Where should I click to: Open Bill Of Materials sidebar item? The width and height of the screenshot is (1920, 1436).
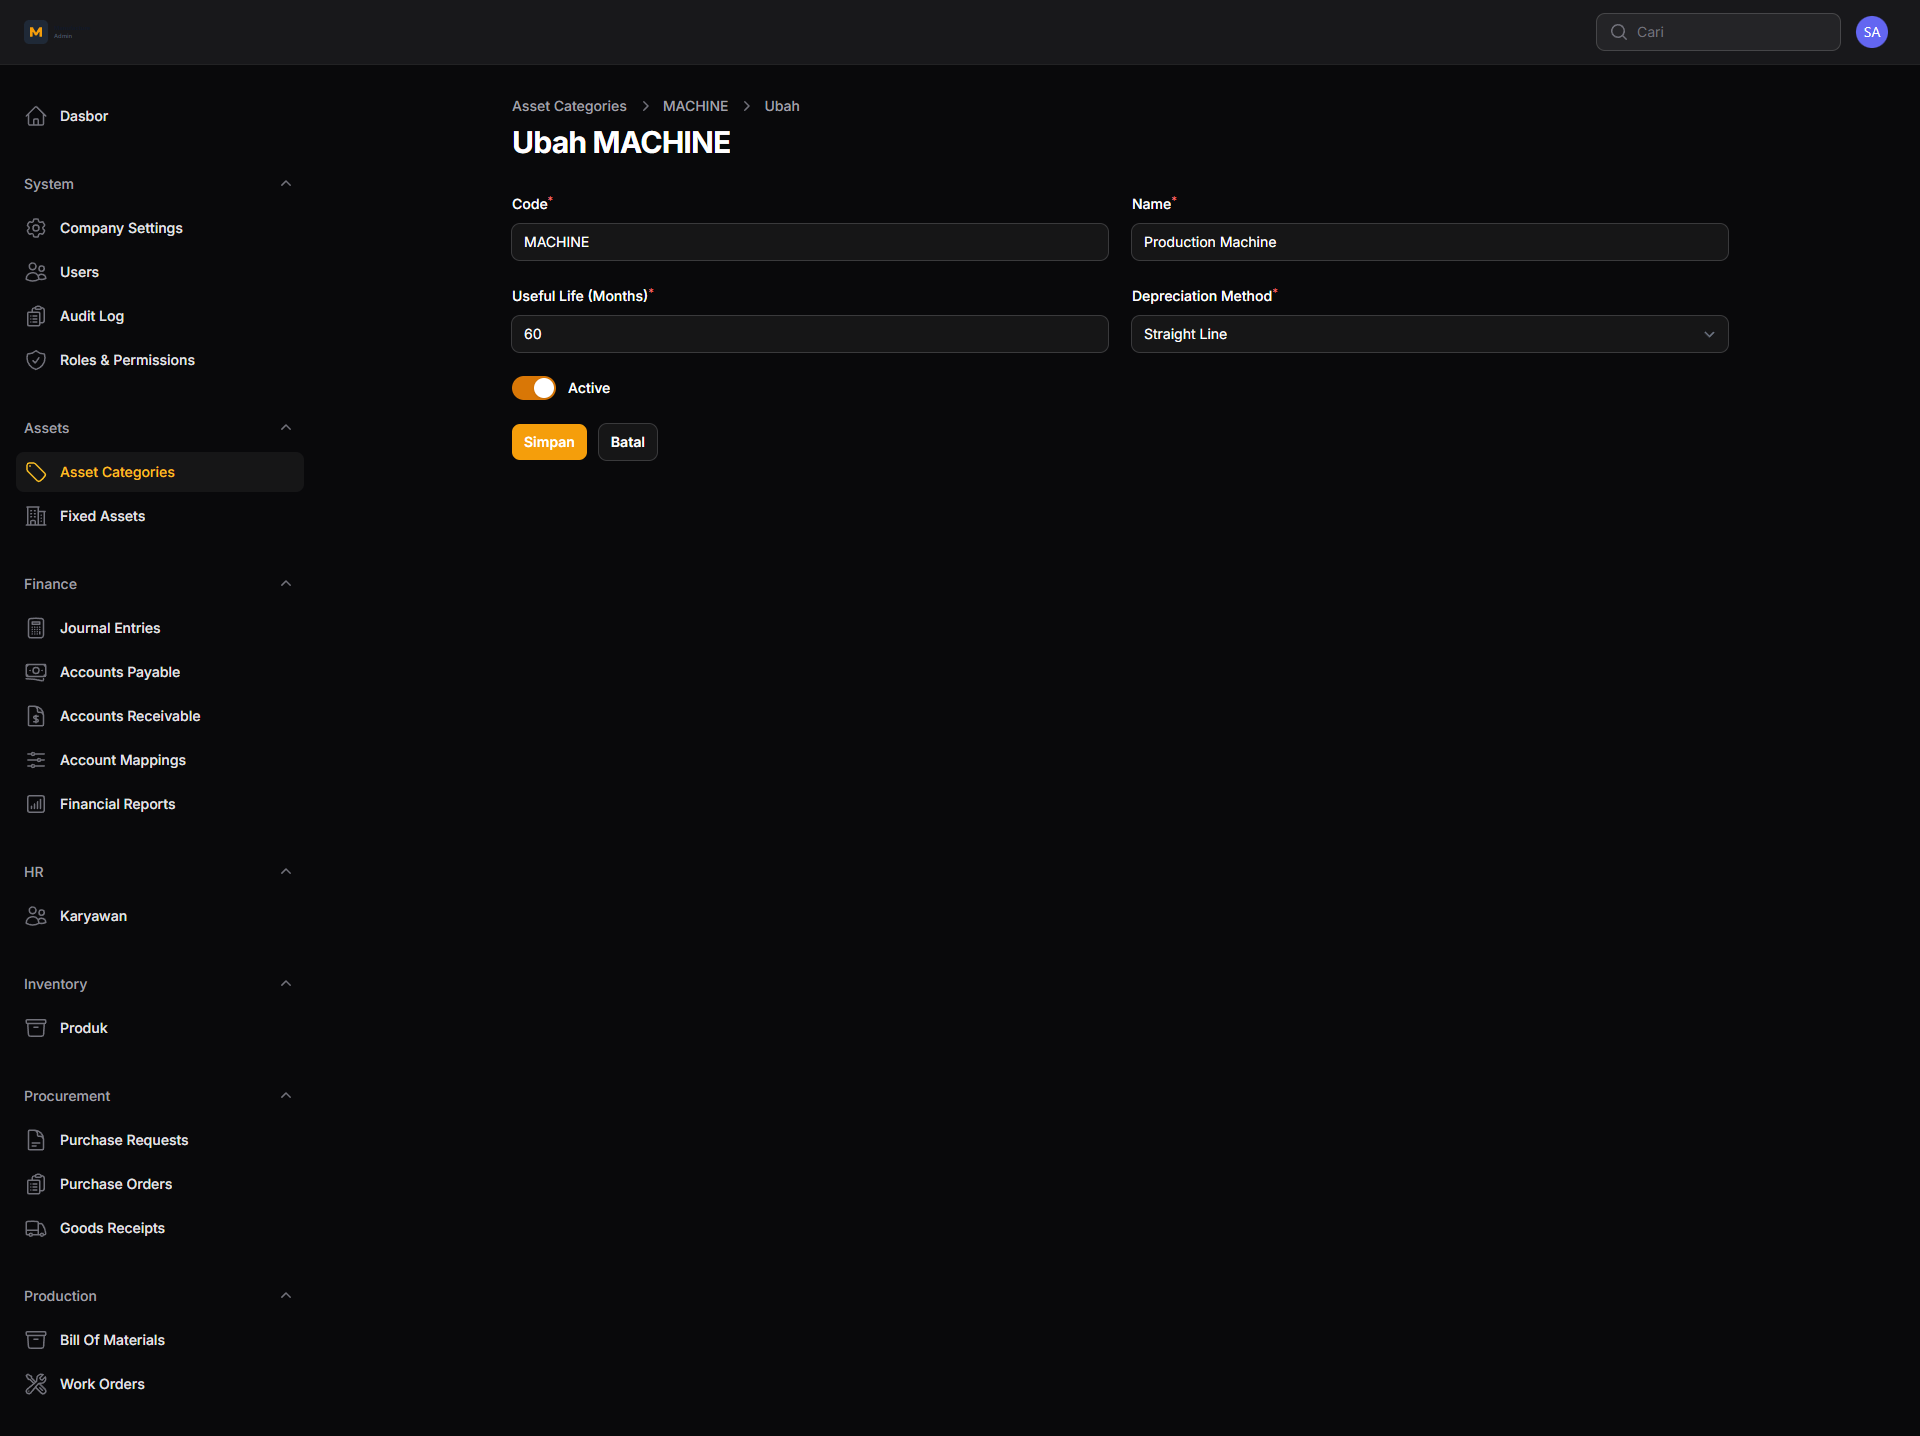click(x=160, y=1340)
